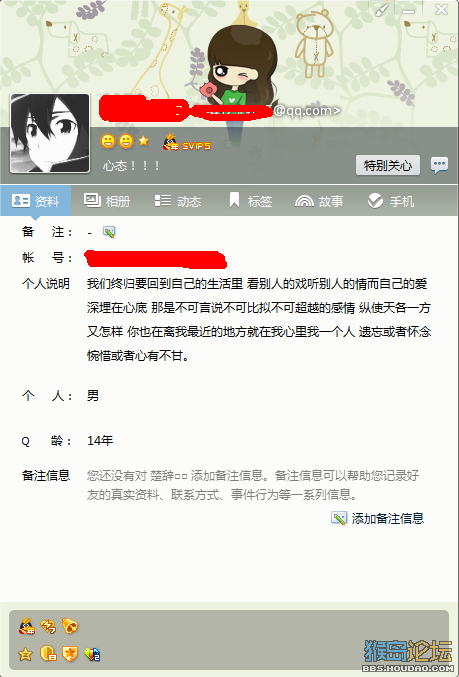
Task: Open the skin brush icon in title bar
Action: (x=381, y=9)
